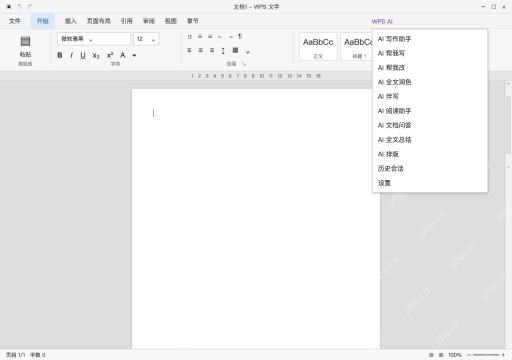Choose AI 帮我改 from menu
512x360 pixels.
430,68
